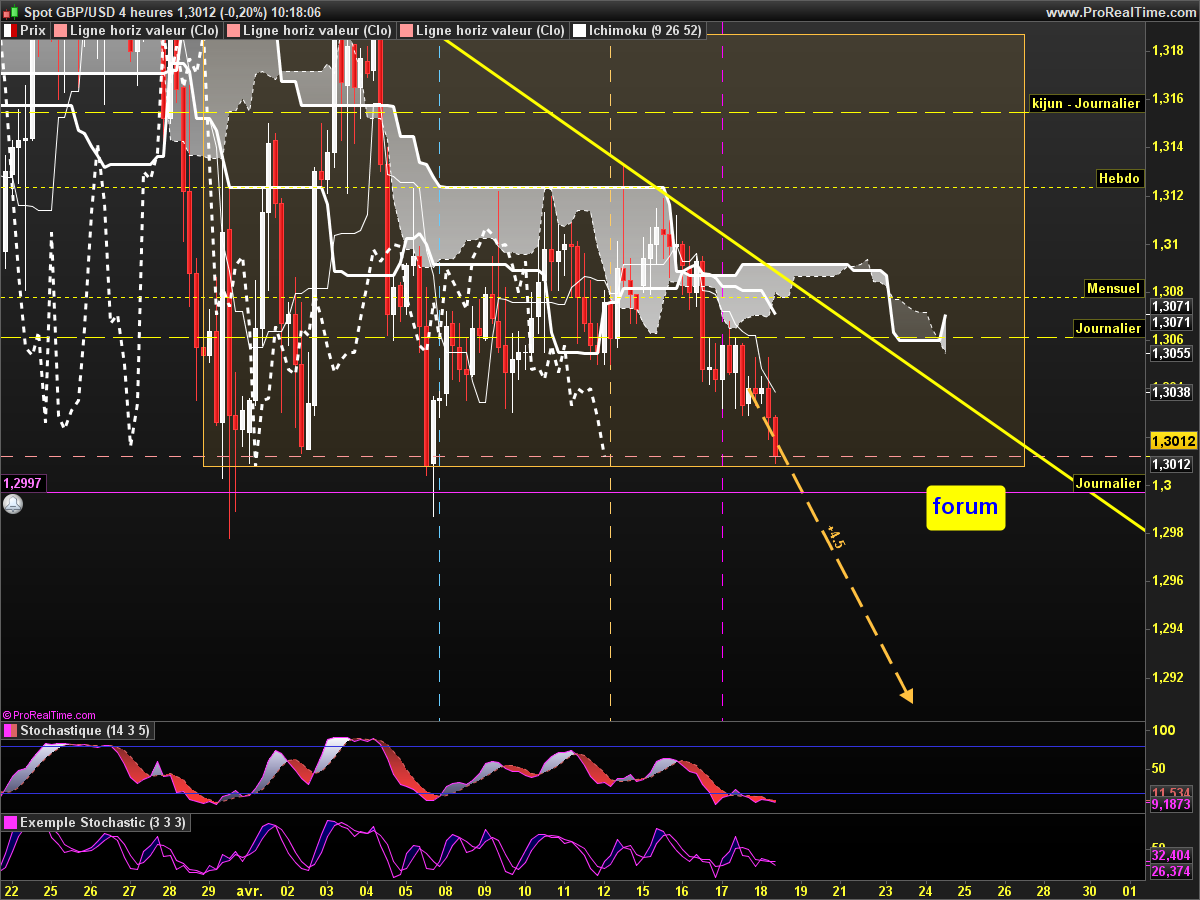Click the 1,3038 price value label
Screen dimensions: 1200x900
(1171, 392)
